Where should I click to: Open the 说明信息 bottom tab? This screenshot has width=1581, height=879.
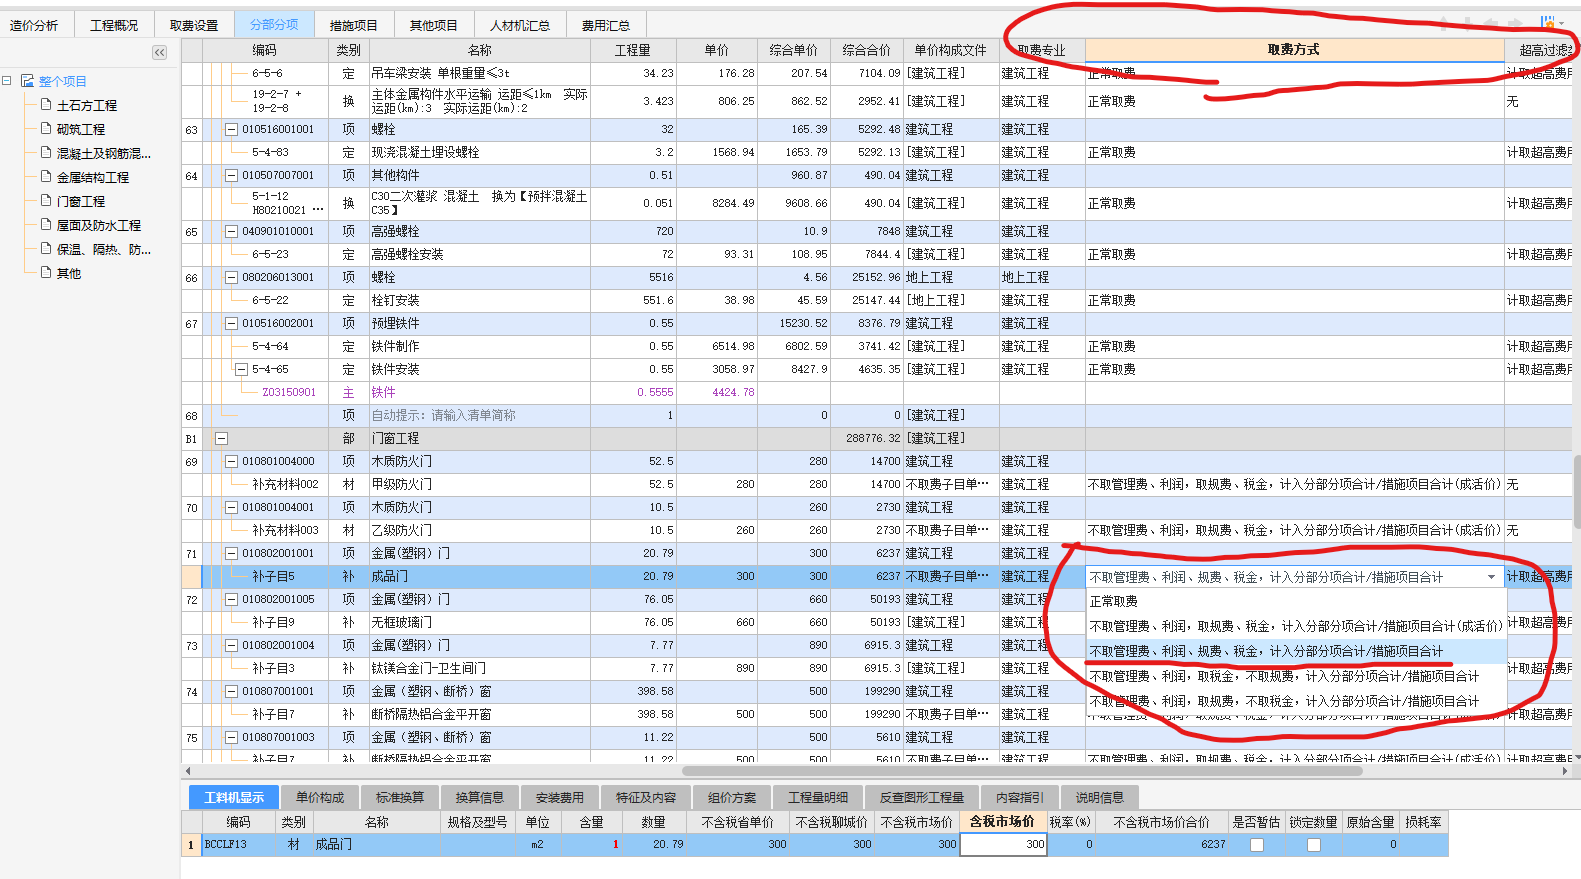click(1100, 797)
